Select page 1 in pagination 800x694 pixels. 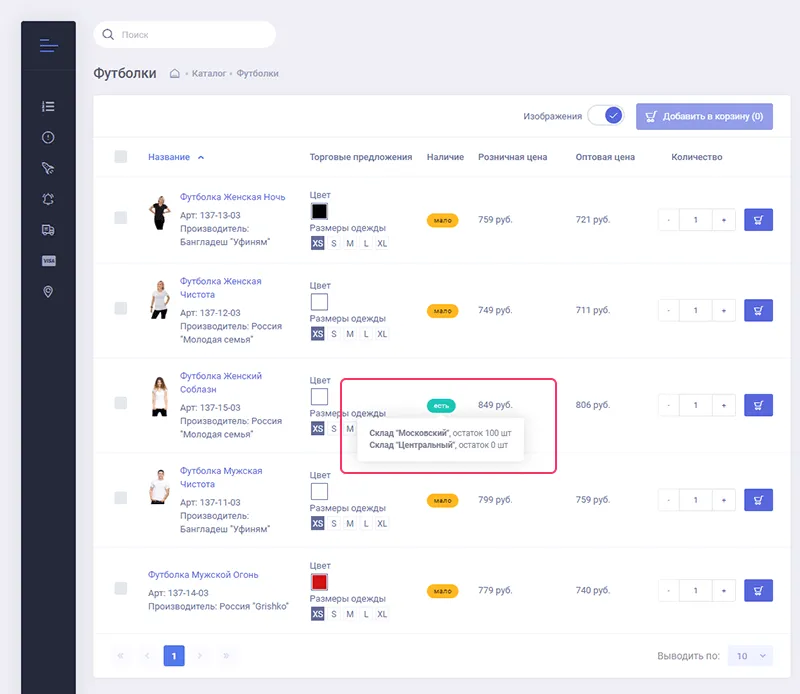click(x=174, y=656)
